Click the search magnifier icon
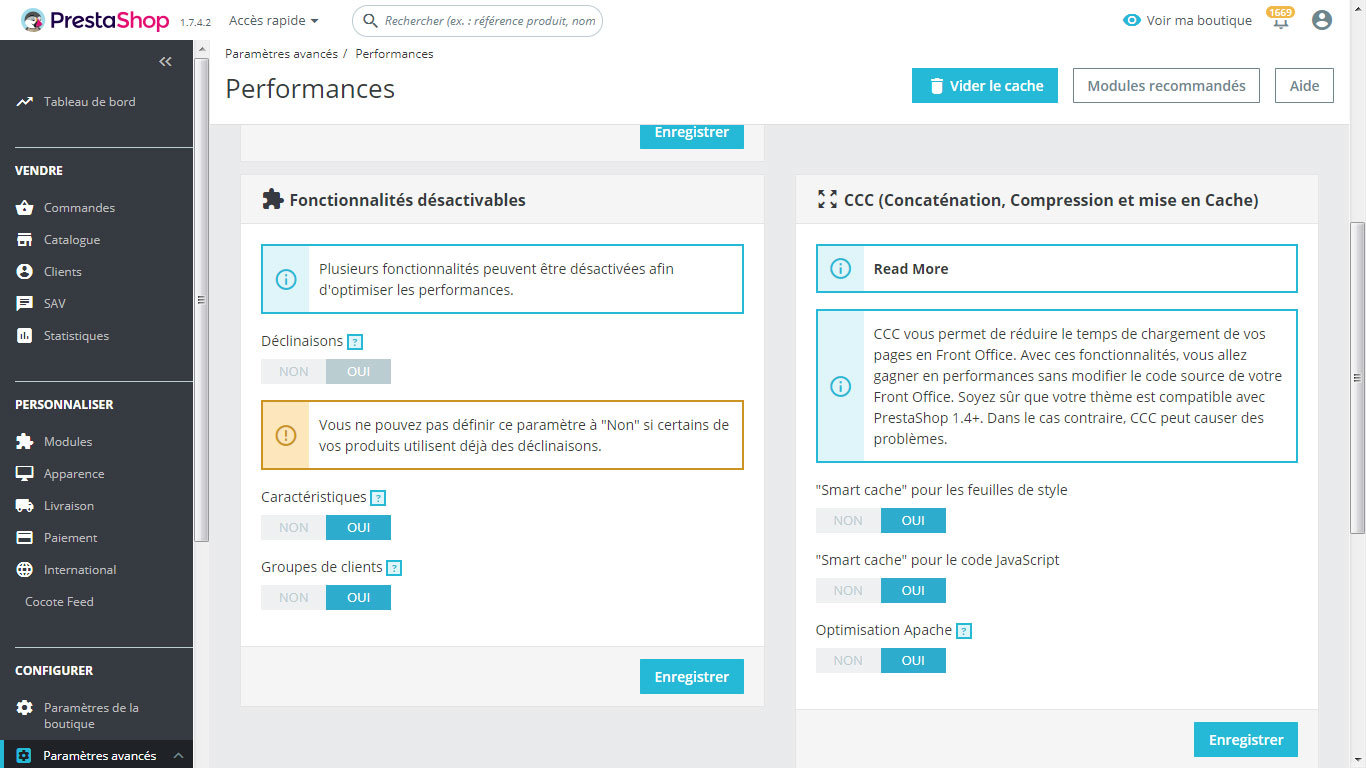 click(x=370, y=21)
